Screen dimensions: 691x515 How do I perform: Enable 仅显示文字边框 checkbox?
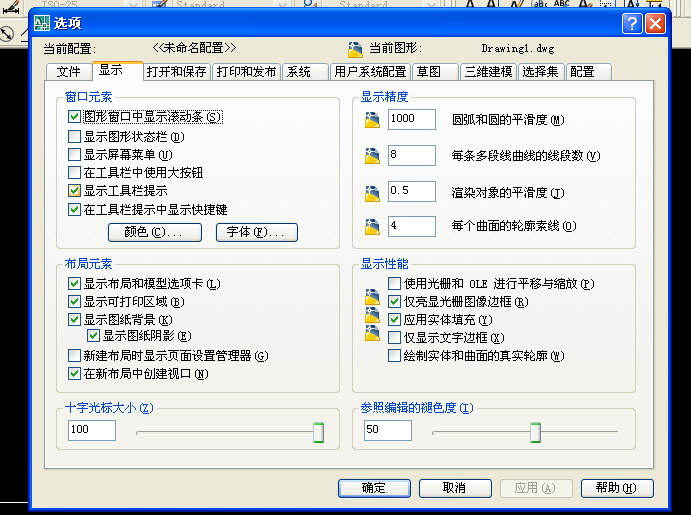(x=394, y=337)
